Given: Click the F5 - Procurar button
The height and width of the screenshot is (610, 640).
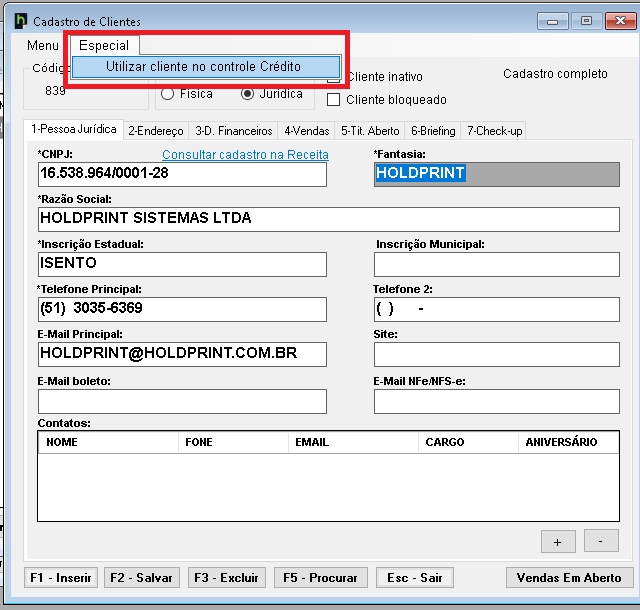Looking at the screenshot, I should pyautogui.click(x=320, y=578).
